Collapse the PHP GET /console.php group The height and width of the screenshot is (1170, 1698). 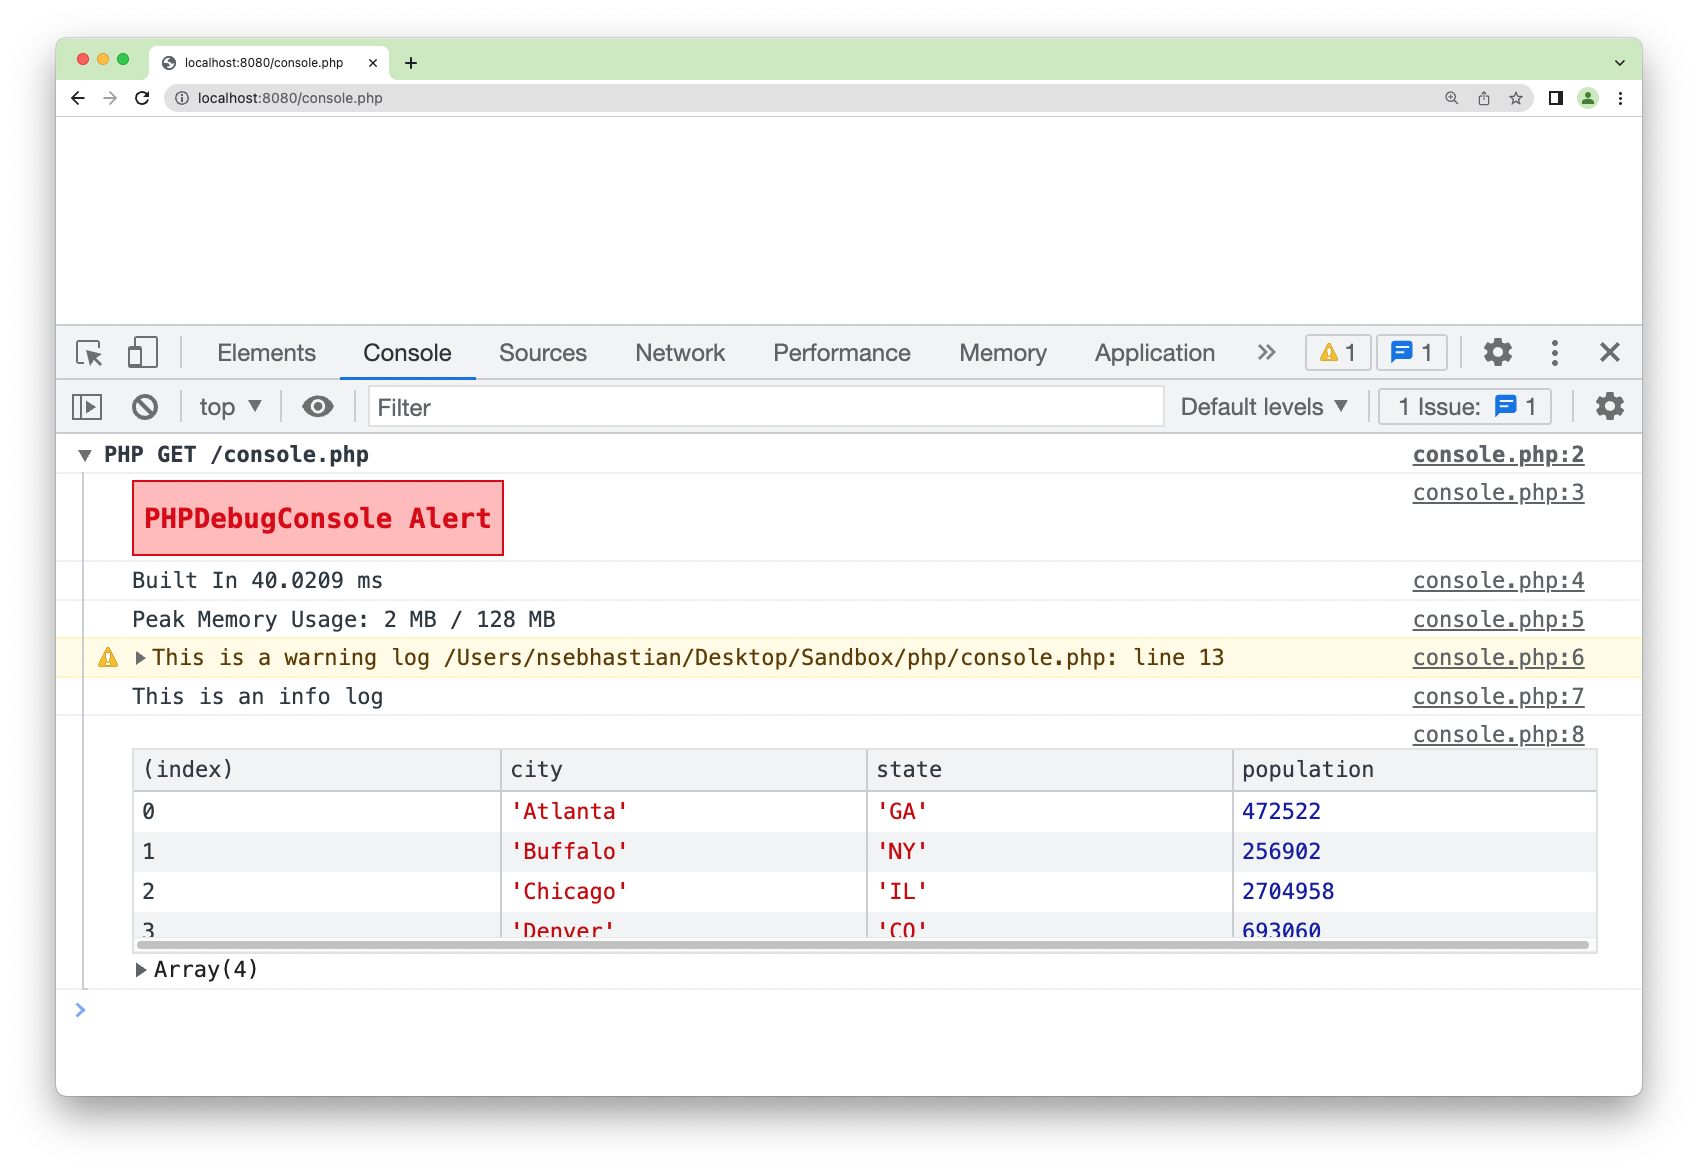[85, 454]
